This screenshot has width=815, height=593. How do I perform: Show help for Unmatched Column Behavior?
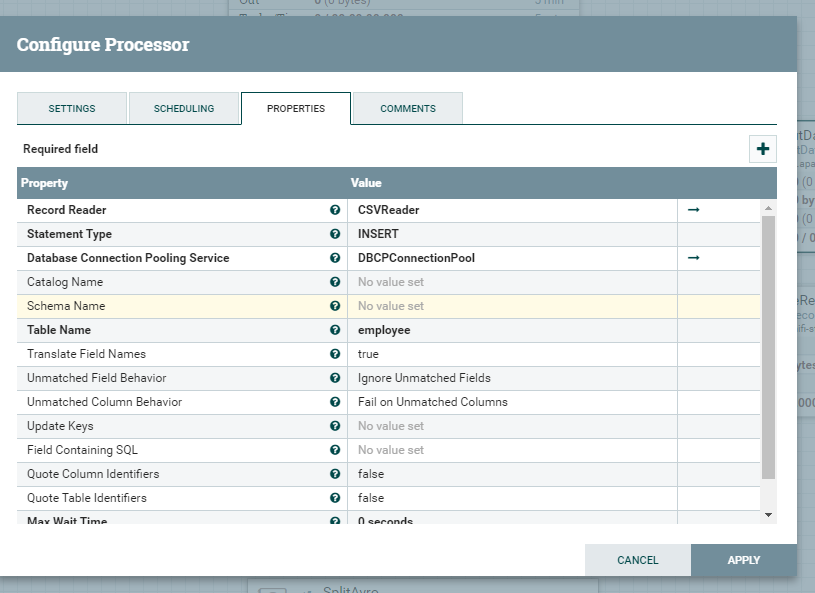335,402
